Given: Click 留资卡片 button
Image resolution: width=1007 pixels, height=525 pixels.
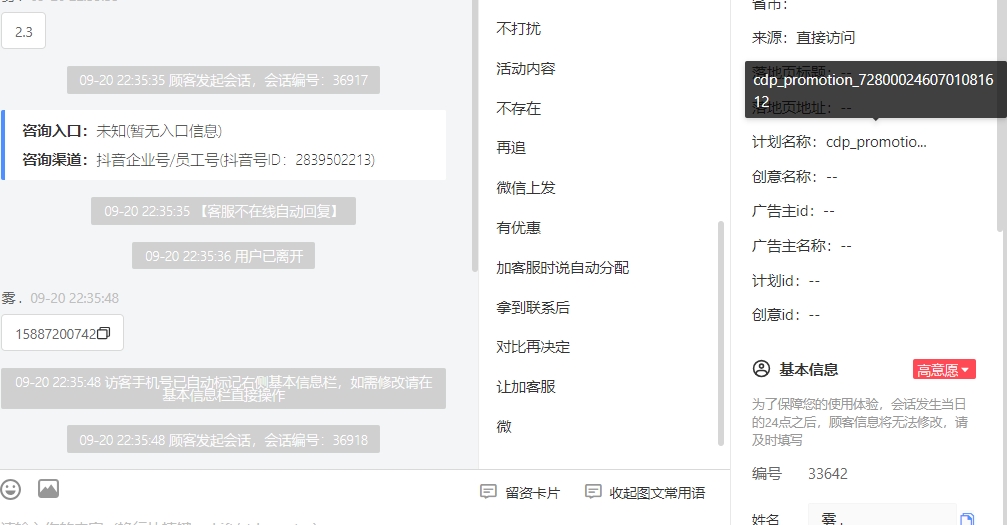Looking at the screenshot, I should pyautogui.click(x=520, y=492).
